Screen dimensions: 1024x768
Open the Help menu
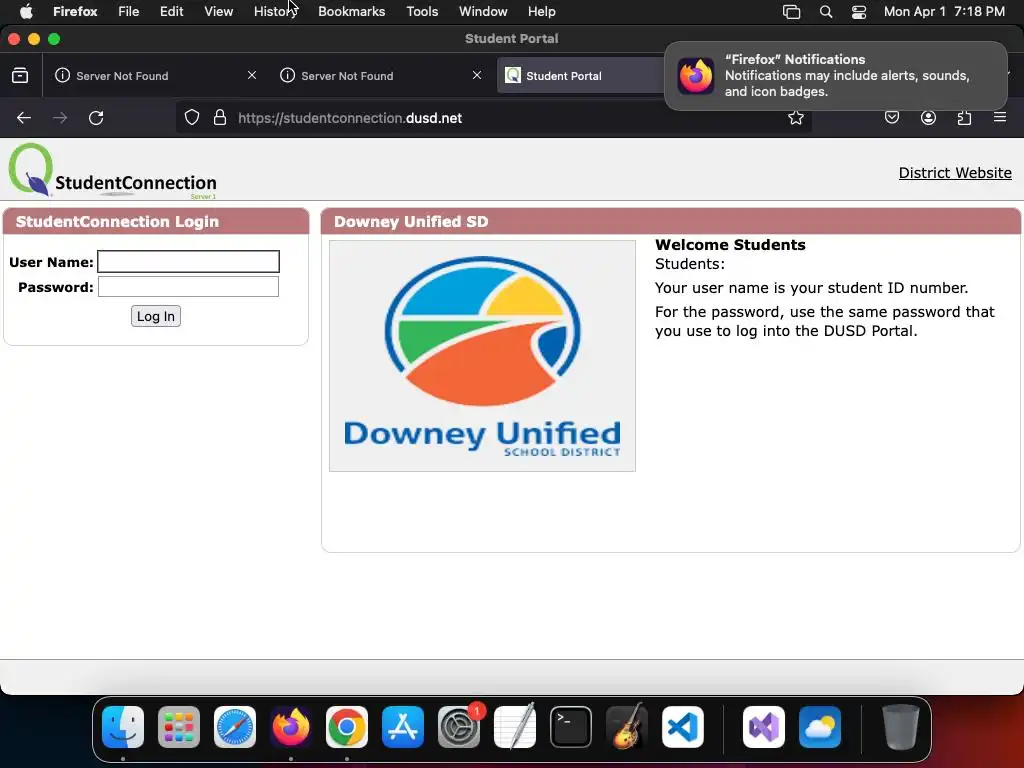(541, 11)
